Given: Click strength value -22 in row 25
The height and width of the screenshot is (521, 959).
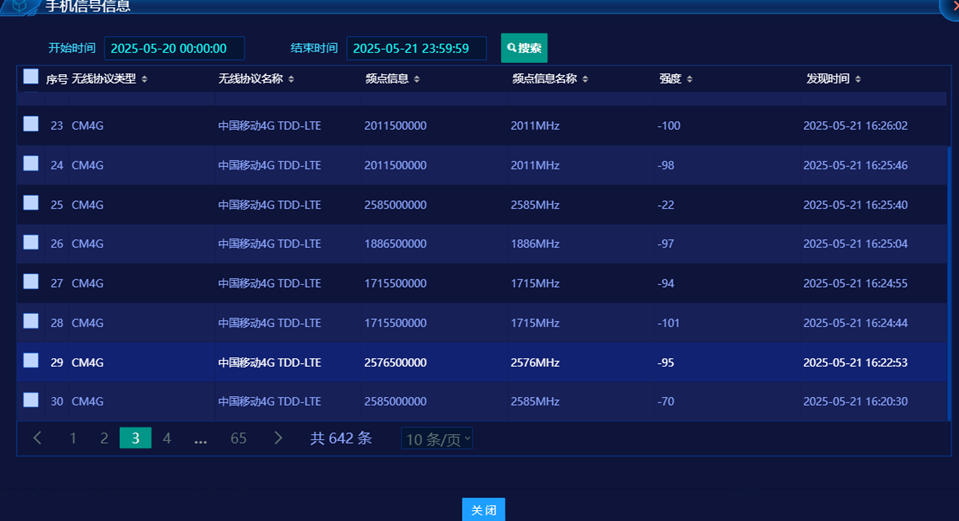Looking at the screenshot, I should tap(665, 205).
